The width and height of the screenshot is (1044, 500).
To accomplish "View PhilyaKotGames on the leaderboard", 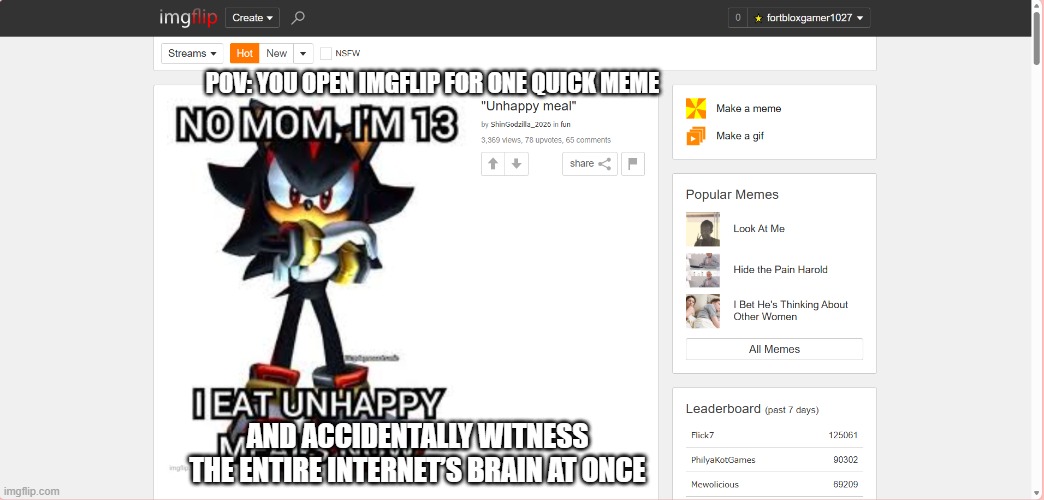I will click(x=723, y=460).
